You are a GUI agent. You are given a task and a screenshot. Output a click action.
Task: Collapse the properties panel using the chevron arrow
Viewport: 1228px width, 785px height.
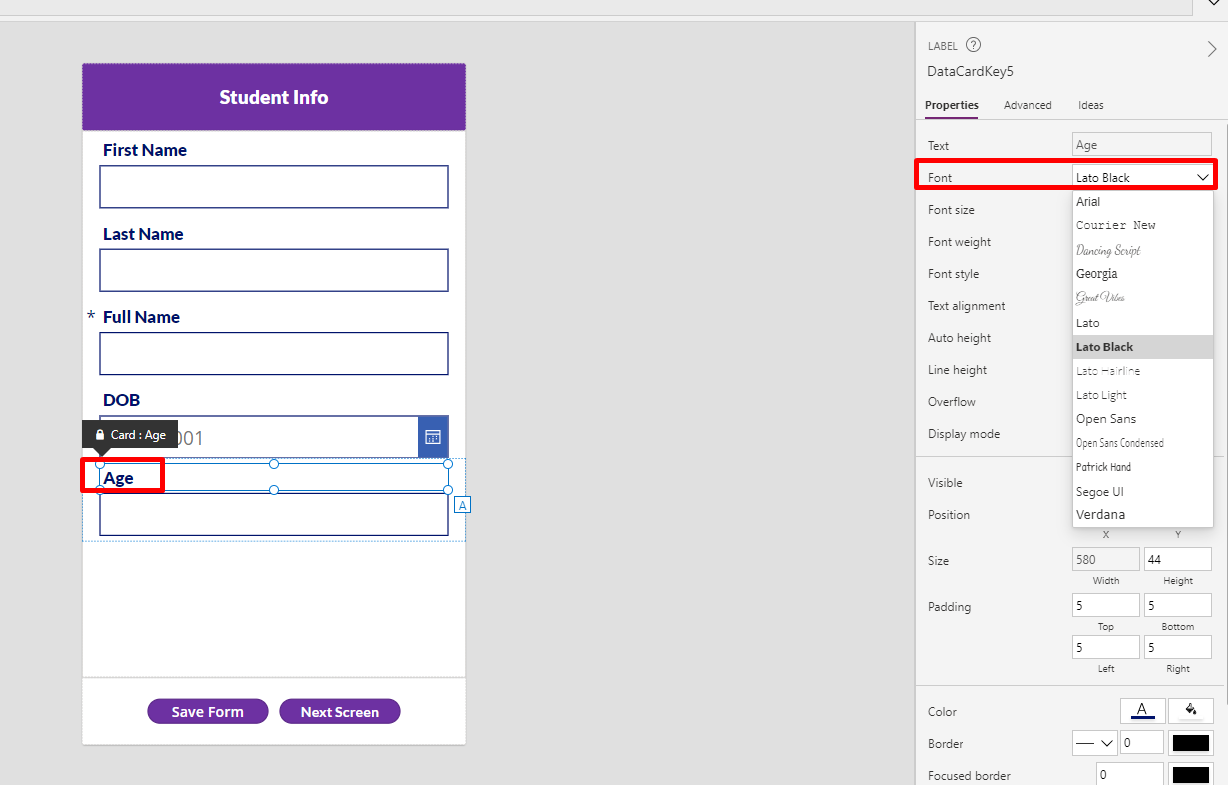[x=1212, y=49]
